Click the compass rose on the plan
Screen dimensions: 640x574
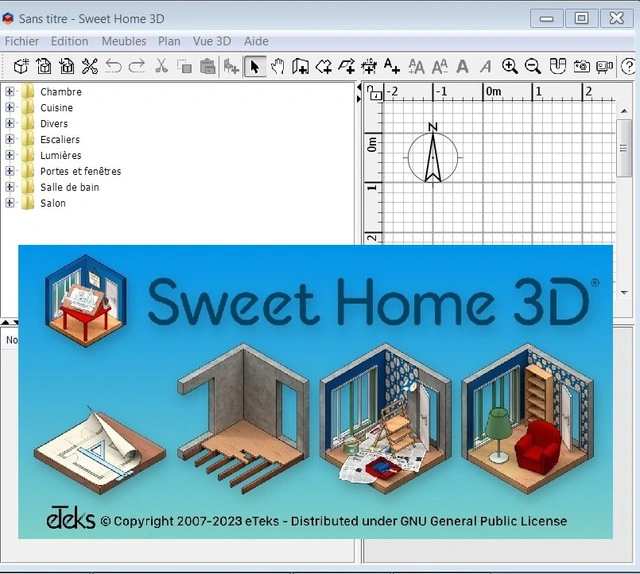pos(432,157)
